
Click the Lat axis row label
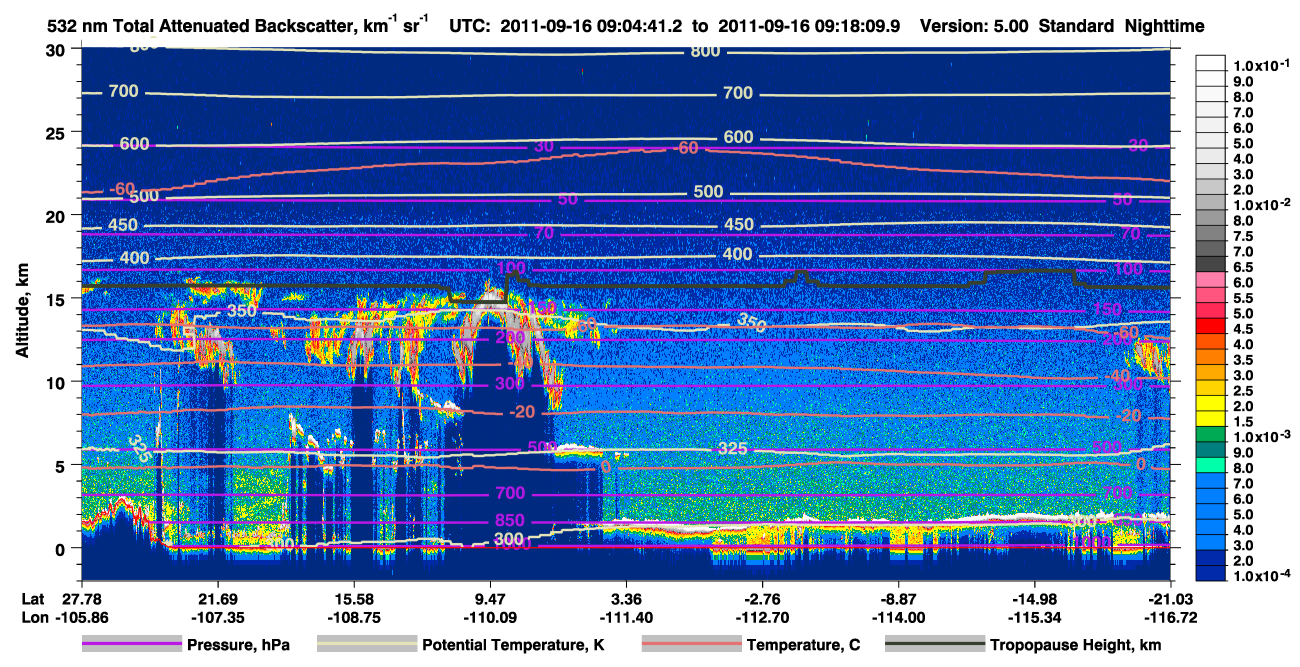pyautogui.click(x=33, y=598)
